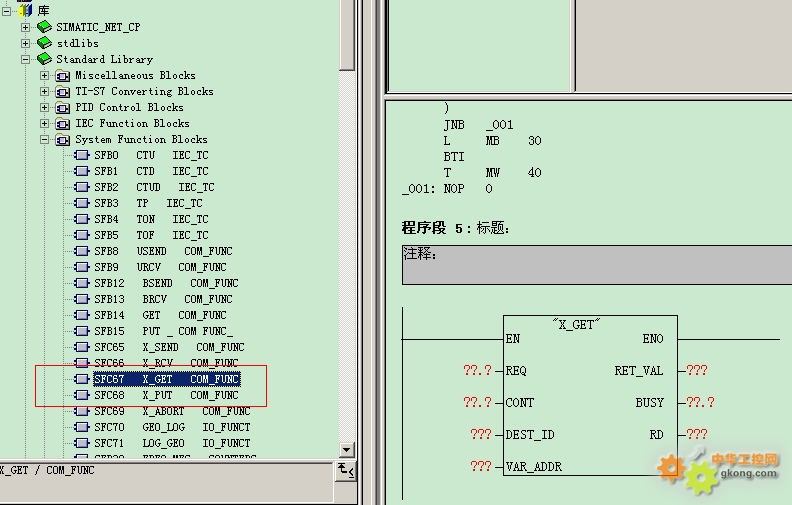Click IEC Function Blocks folder icon
The height and width of the screenshot is (505, 792).
click(x=63, y=124)
